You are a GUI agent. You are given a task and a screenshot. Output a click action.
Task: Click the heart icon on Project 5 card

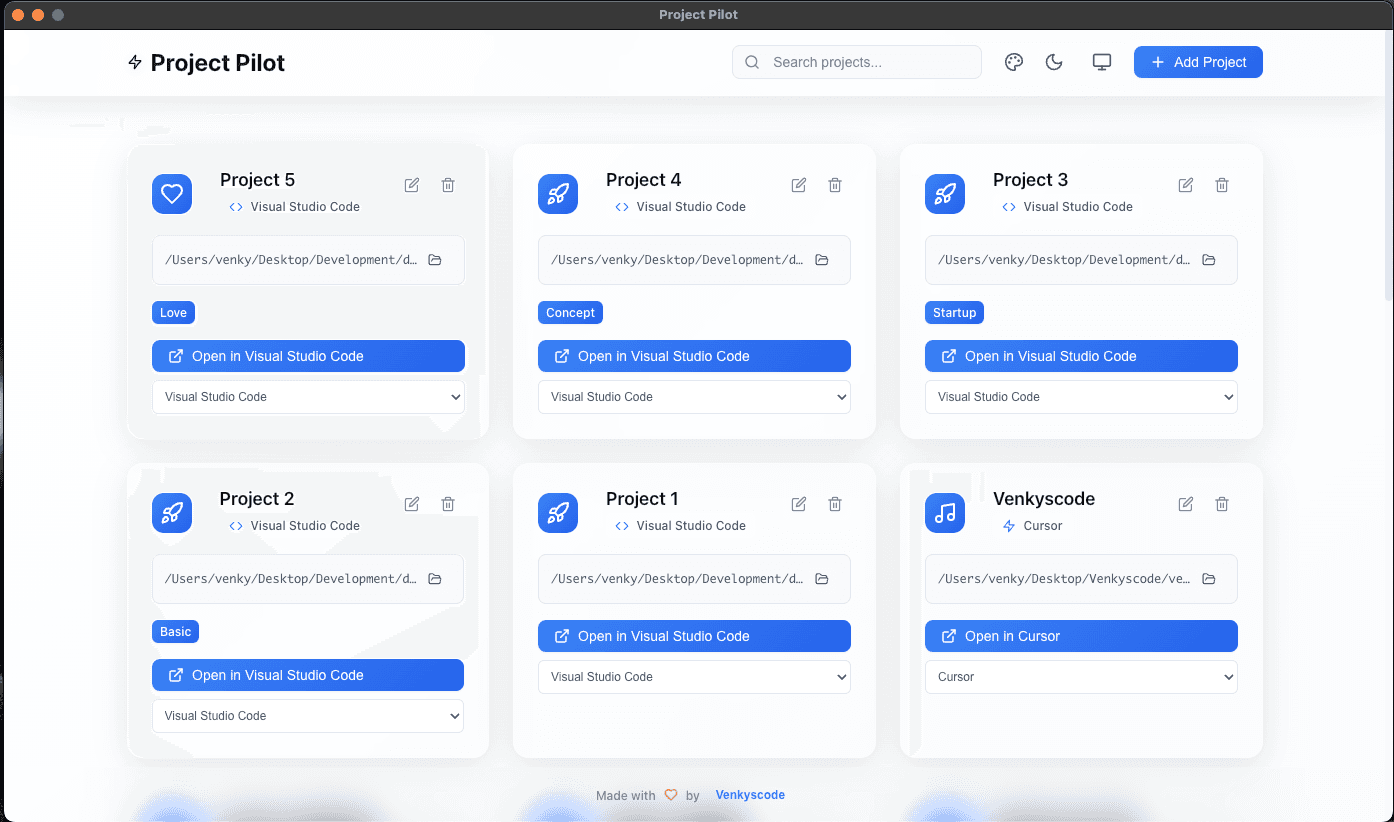pos(171,194)
